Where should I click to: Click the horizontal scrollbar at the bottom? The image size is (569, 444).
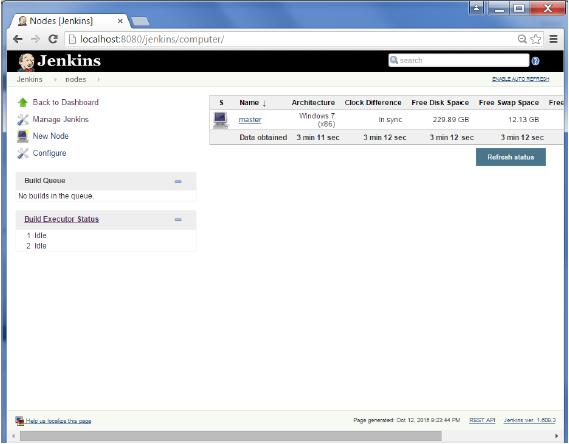coord(231,436)
